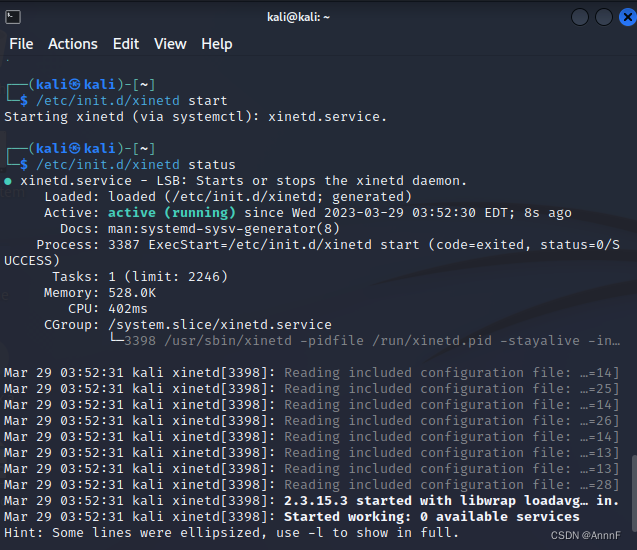The width and height of the screenshot is (637, 550).
Task: Click the log line ending in '=28]'
Action: 312,485
